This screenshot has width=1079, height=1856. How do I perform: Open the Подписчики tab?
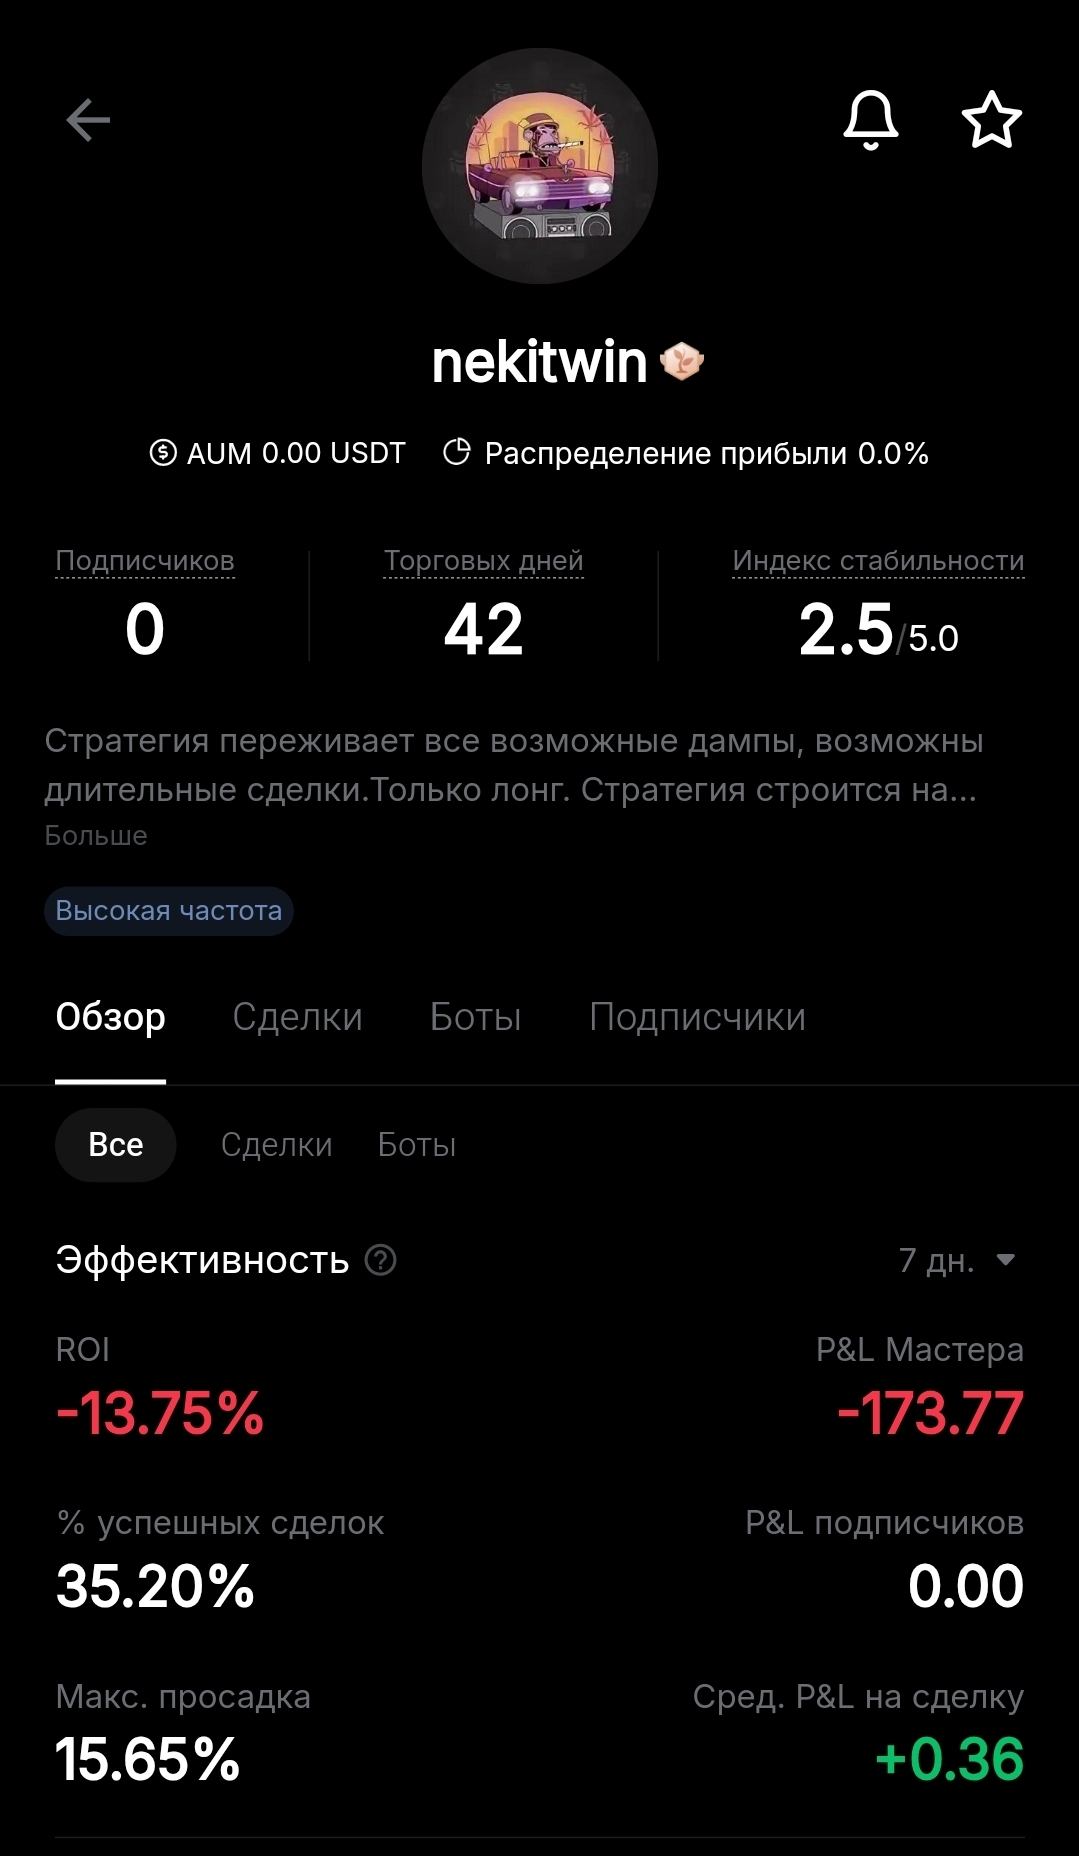(697, 1017)
